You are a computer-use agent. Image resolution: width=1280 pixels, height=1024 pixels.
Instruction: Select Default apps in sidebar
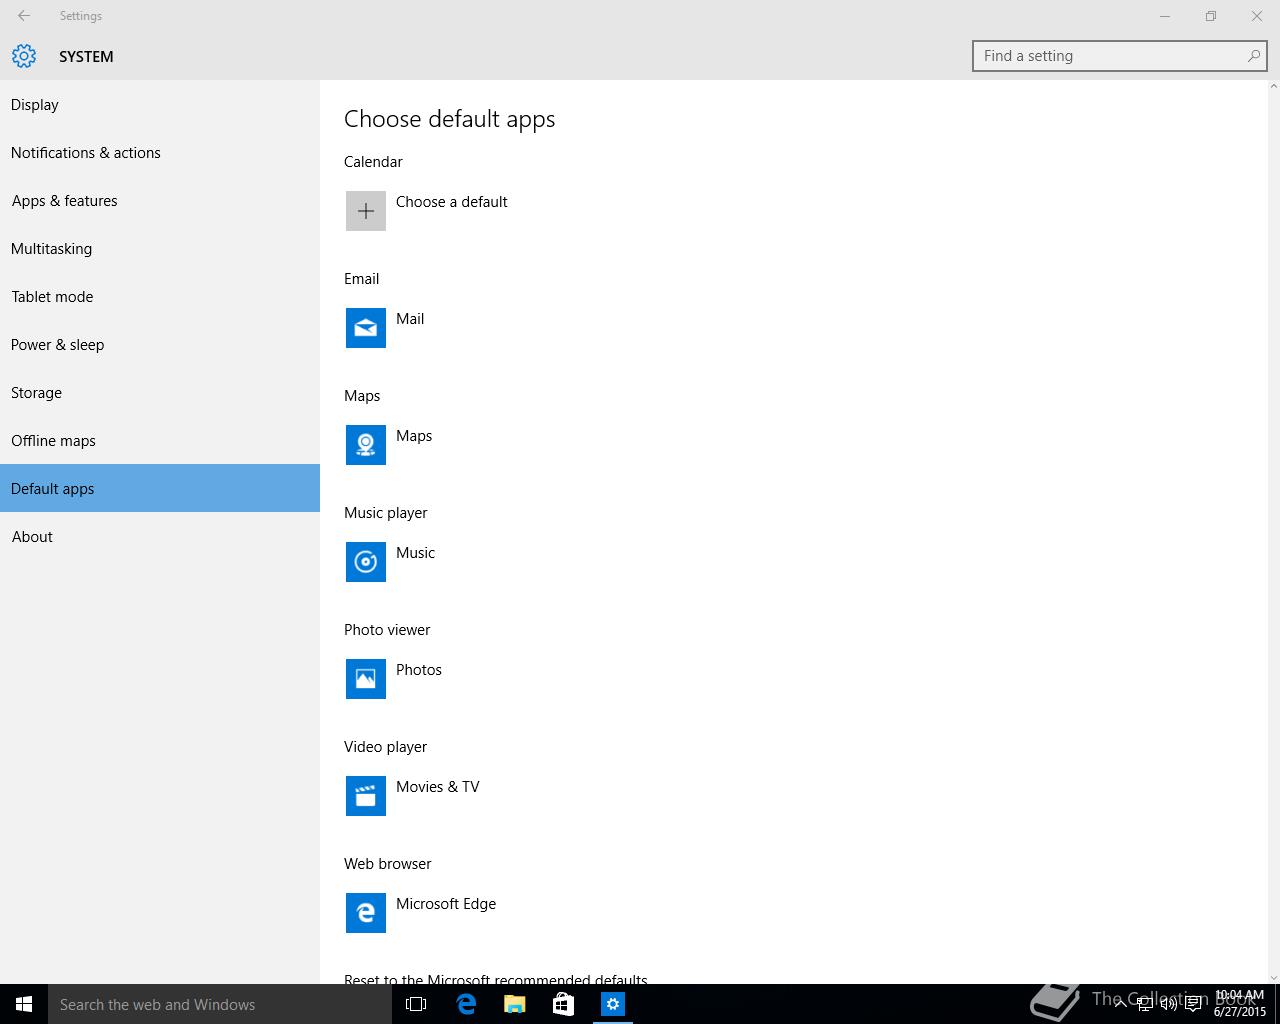point(160,488)
